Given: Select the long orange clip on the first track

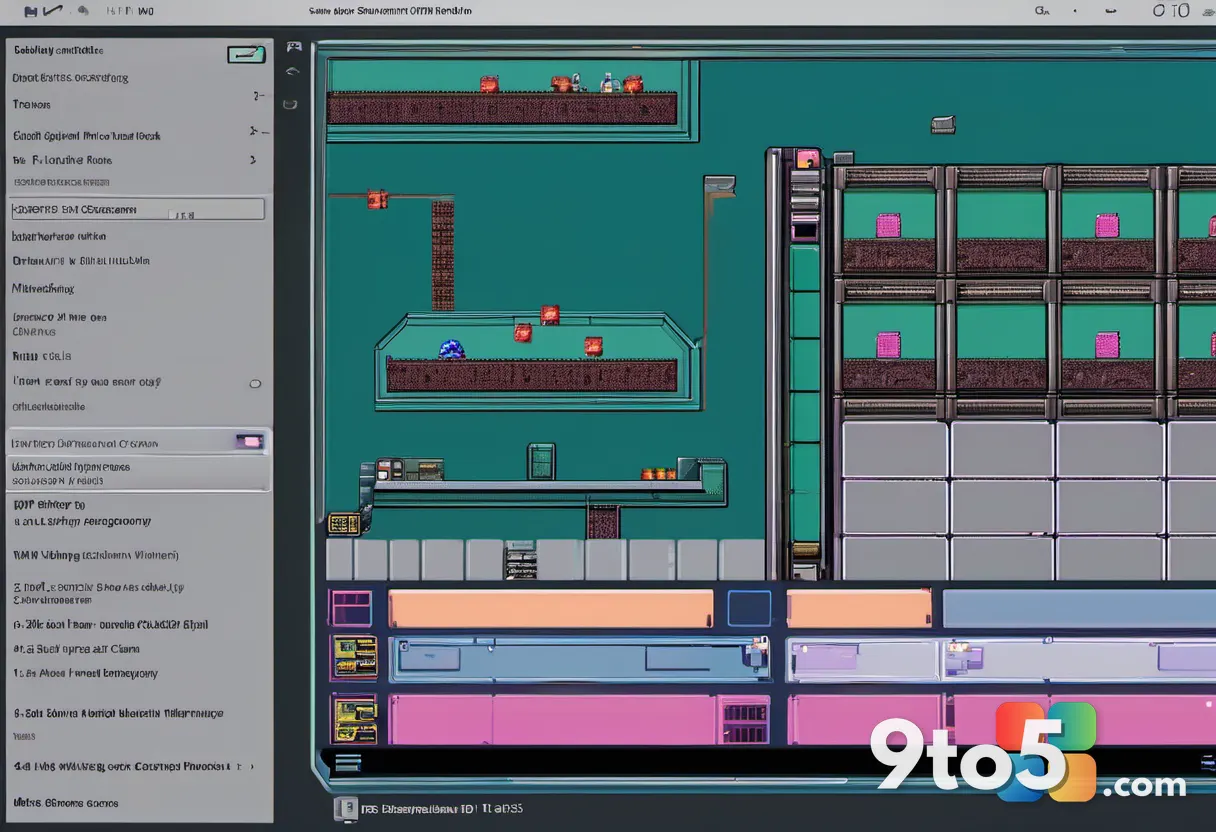Looking at the screenshot, I should coord(551,608).
